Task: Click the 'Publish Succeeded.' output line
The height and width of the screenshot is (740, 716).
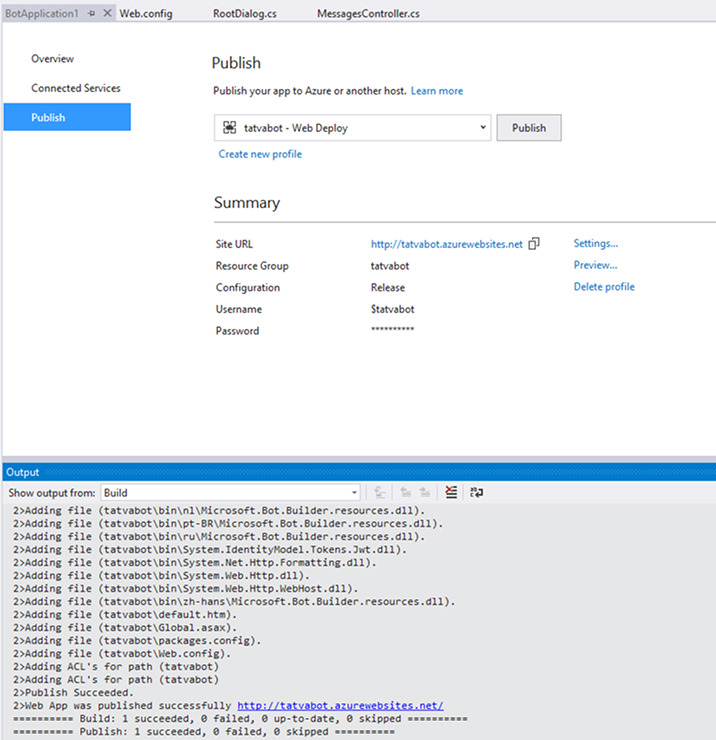Action: [73, 692]
